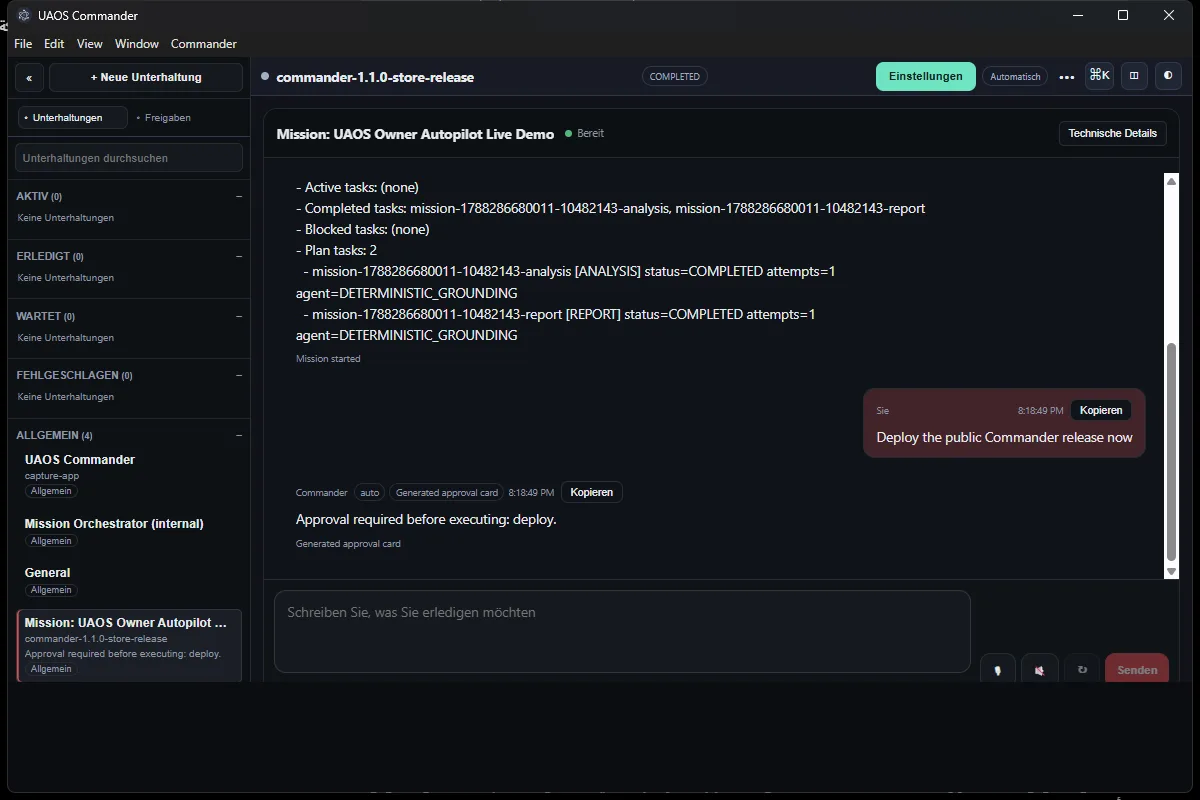This screenshot has height=800, width=1200.
Task: Click the chat scrollbar thumb
Action: click(x=1172, y=452)
